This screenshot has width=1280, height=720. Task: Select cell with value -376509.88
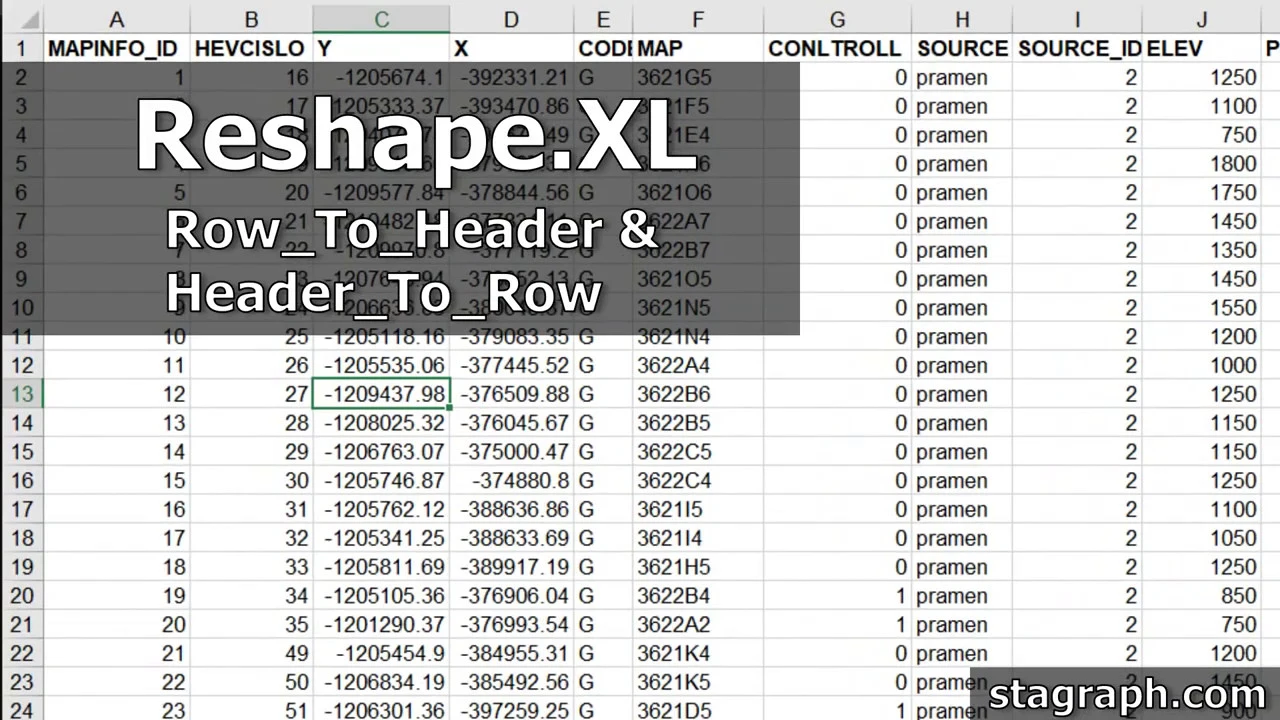point(511,394)
